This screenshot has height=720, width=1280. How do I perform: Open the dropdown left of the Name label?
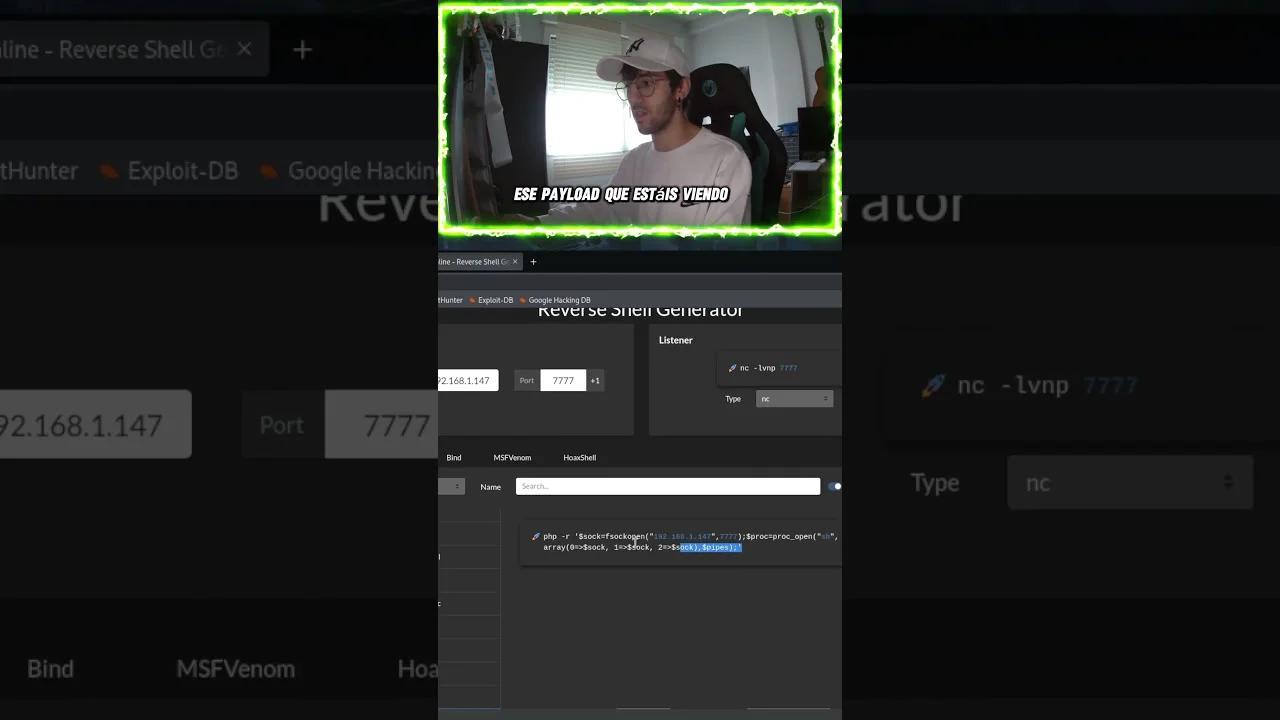pos(451,486)
